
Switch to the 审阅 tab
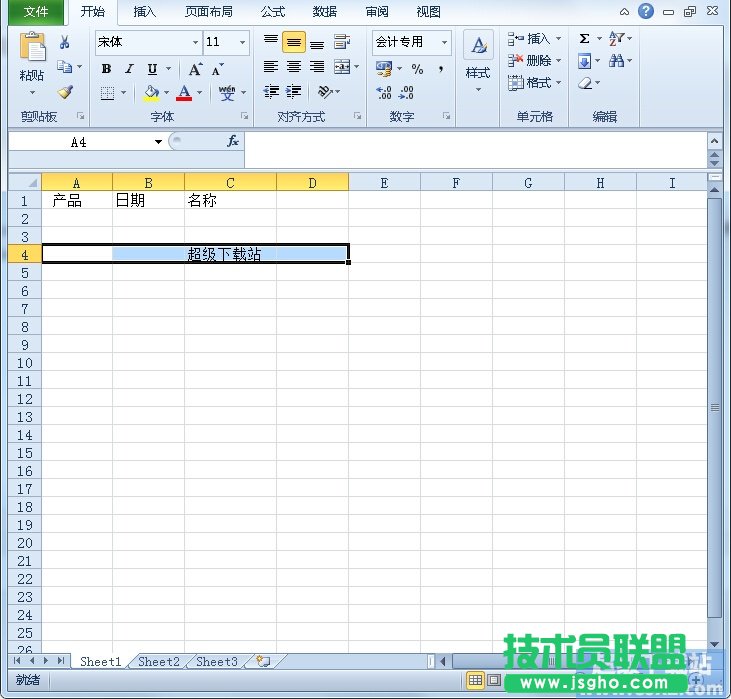coord(377,12)
